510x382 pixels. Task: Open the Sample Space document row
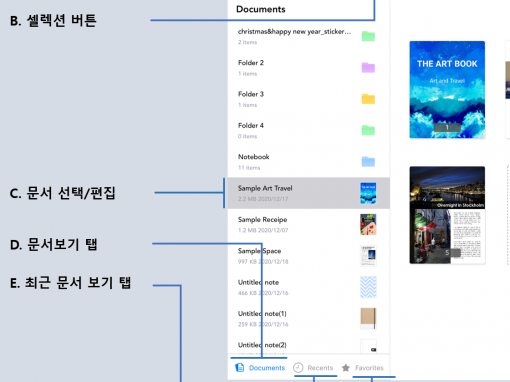click(309, 256)
